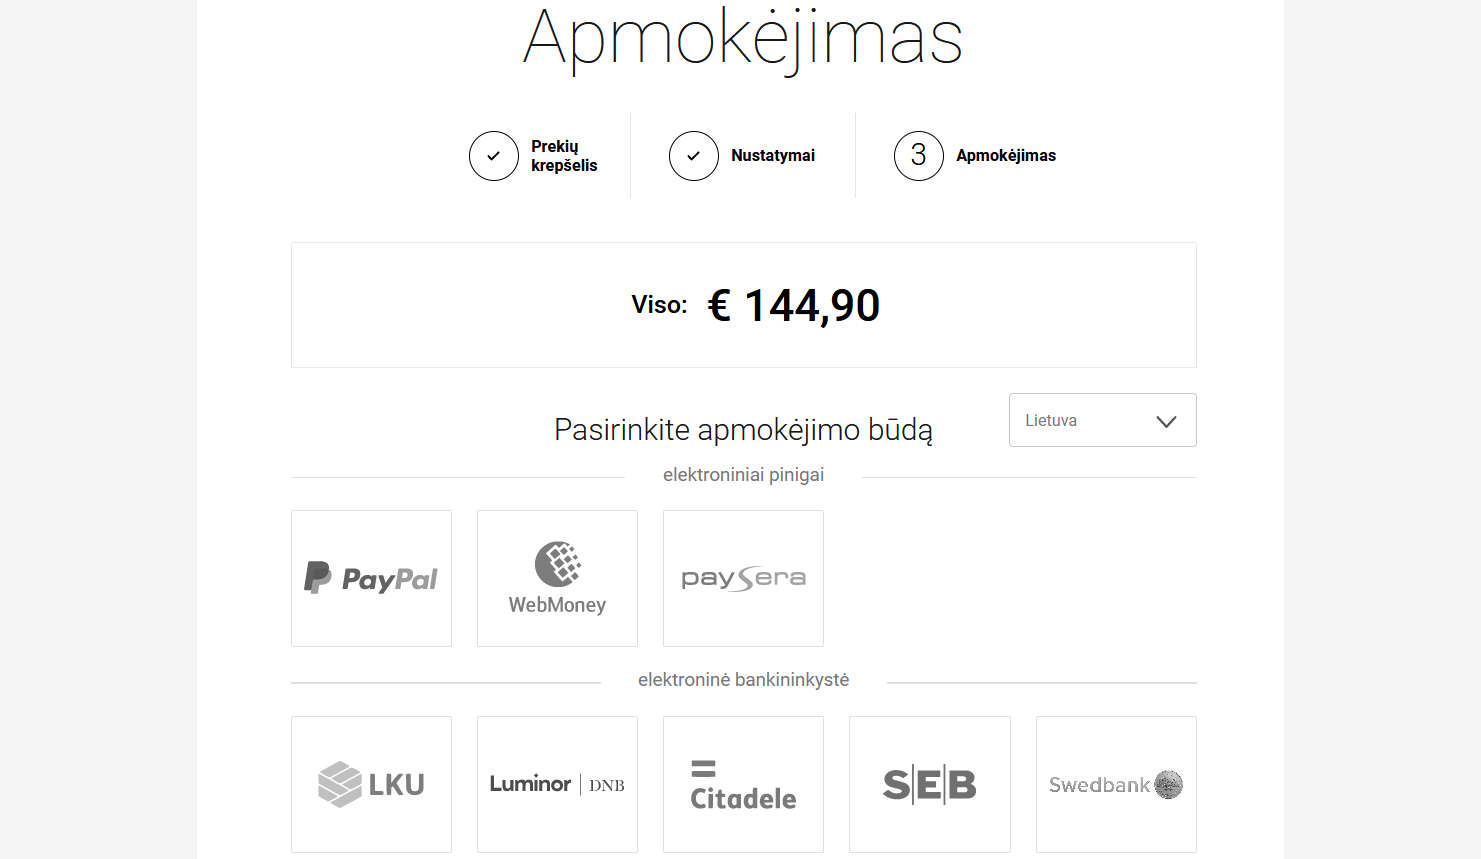Screen dimensions: 1481x859
Task: Click the dropdown chevron arrow beside Lietuva
Action: (x=1166, y=421)
